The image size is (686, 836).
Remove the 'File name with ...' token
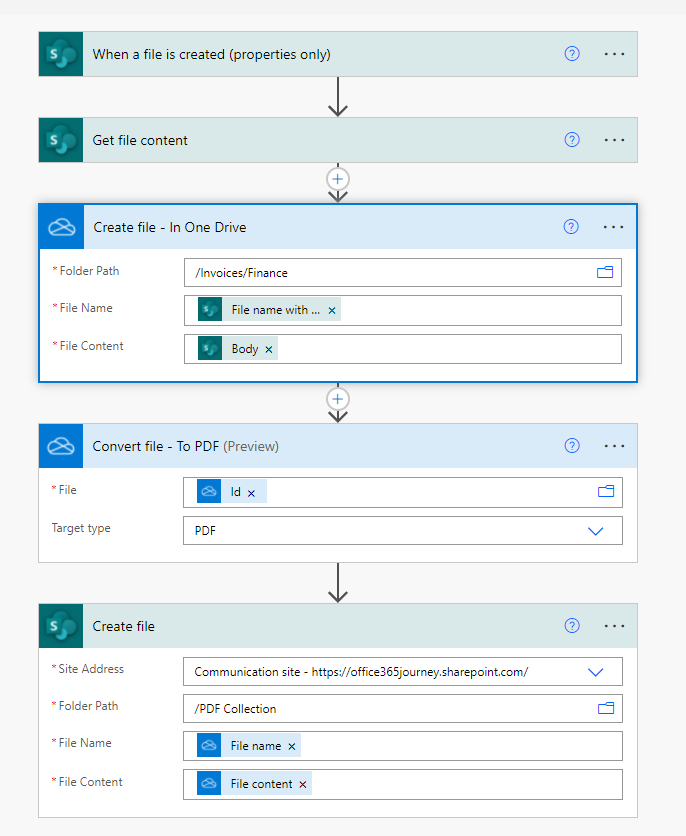[332, 310]
